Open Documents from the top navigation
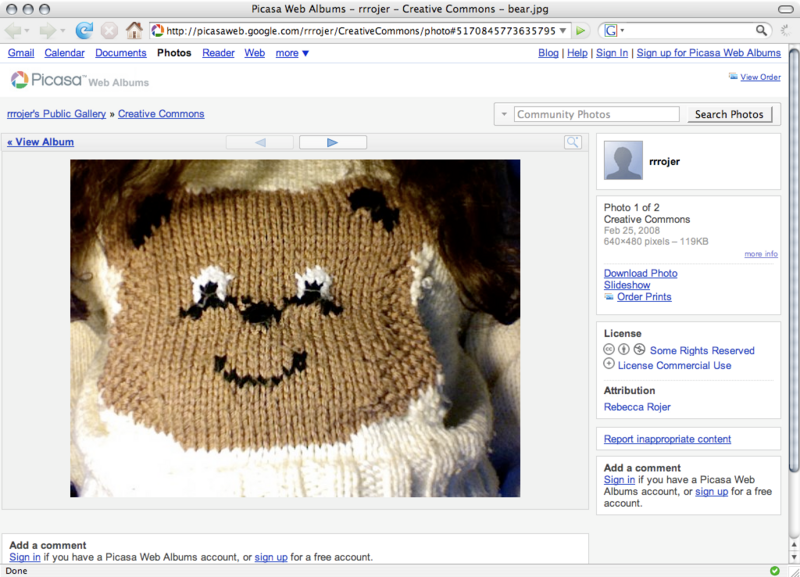This screenshot has height=577, width=800. 120,53
